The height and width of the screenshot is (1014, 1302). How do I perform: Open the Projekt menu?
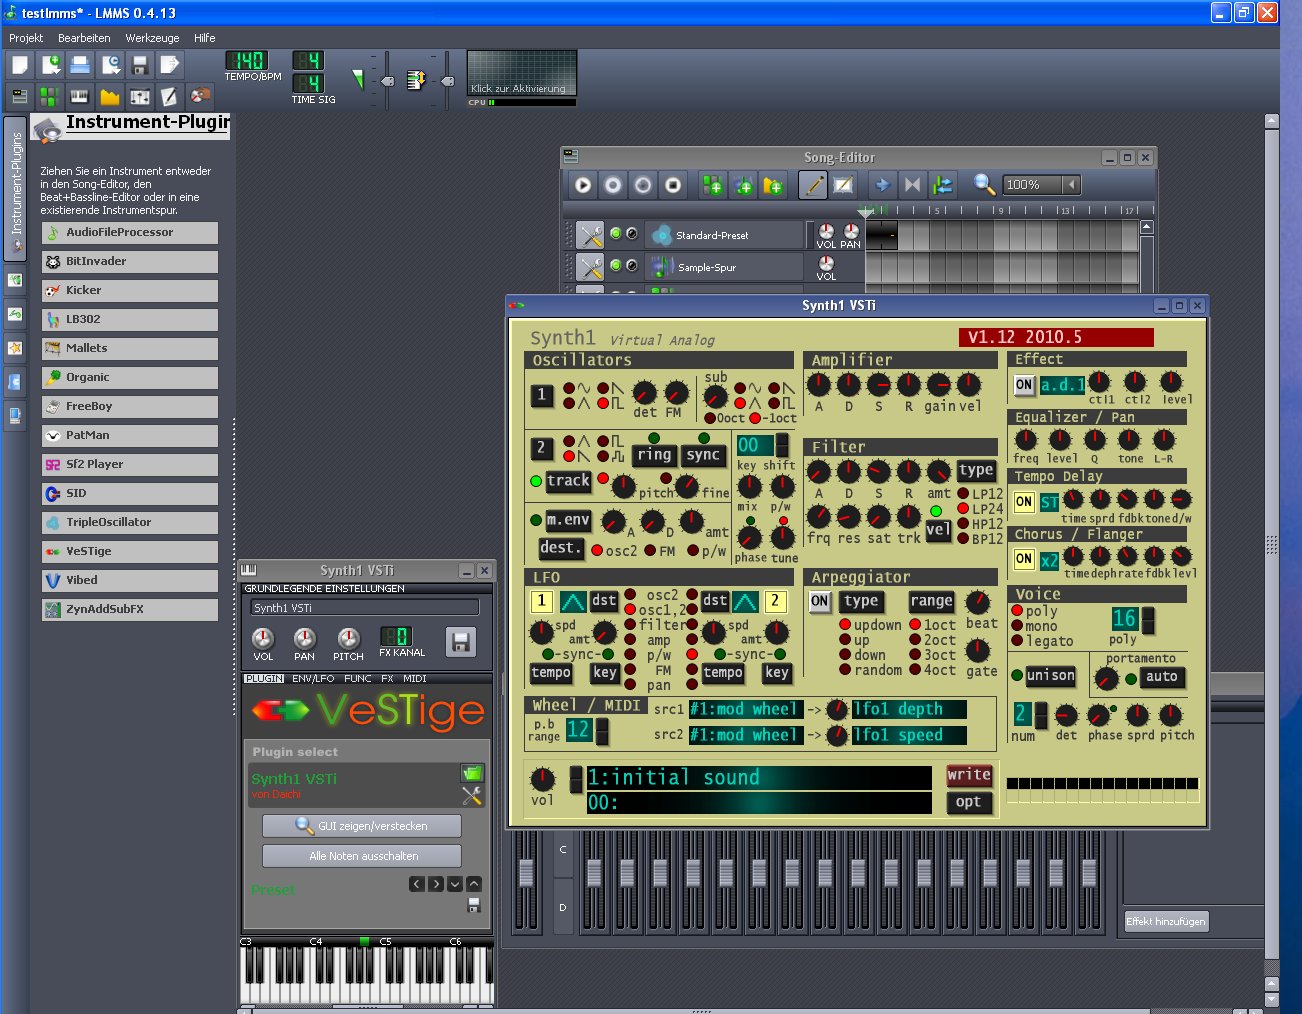point(26,38)
